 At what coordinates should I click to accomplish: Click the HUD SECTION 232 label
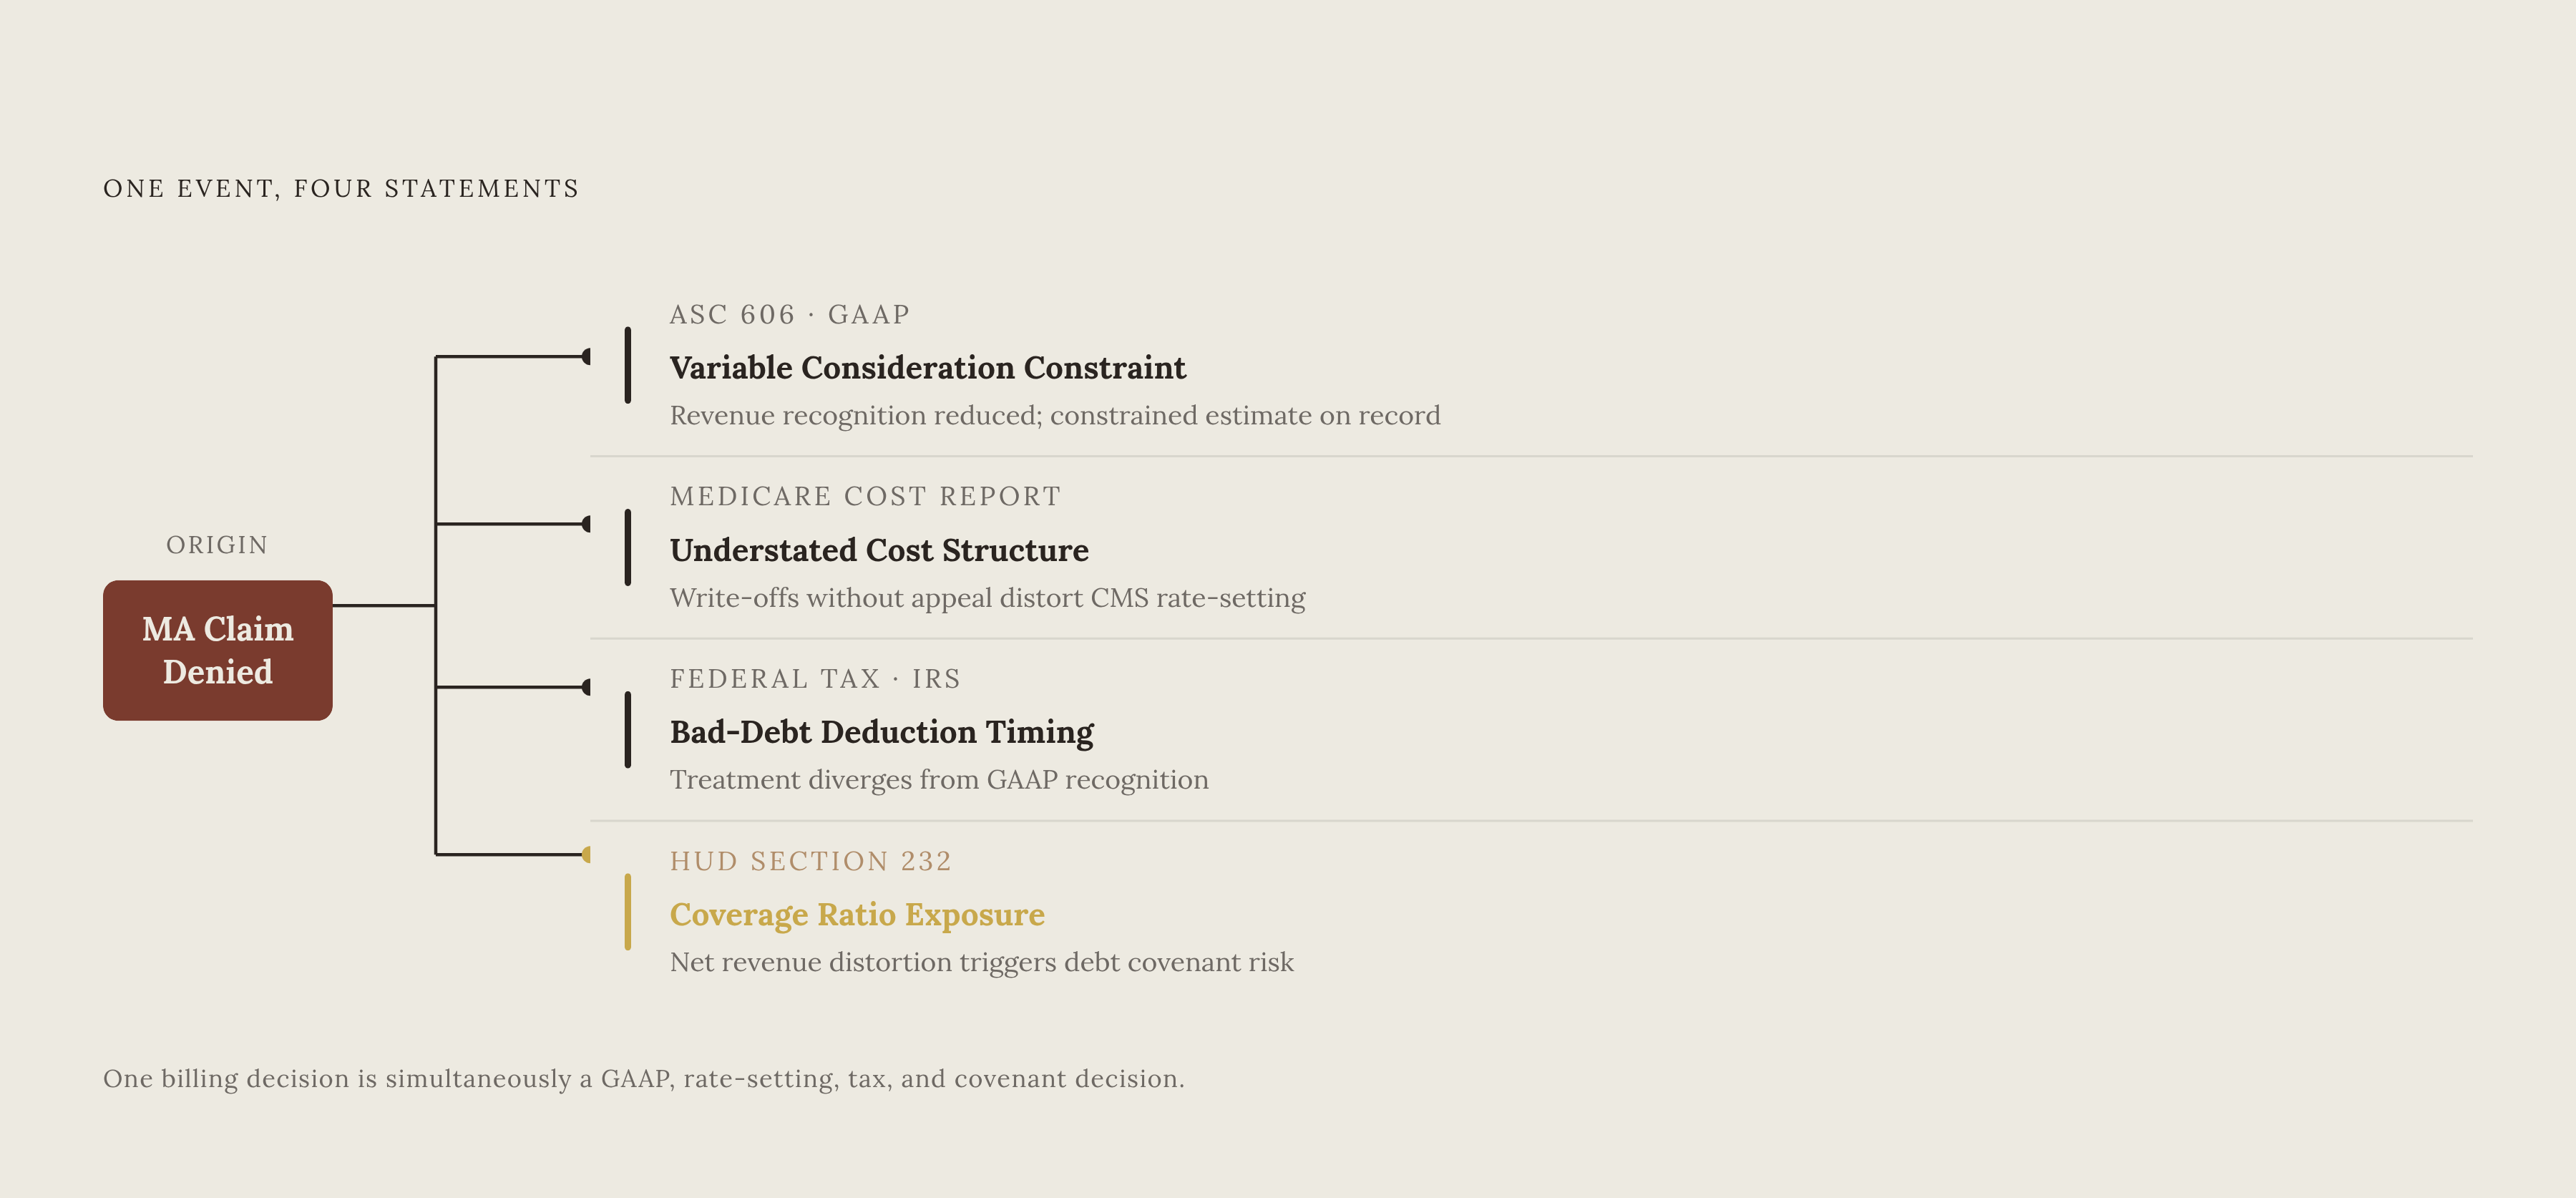coord(811,861)
